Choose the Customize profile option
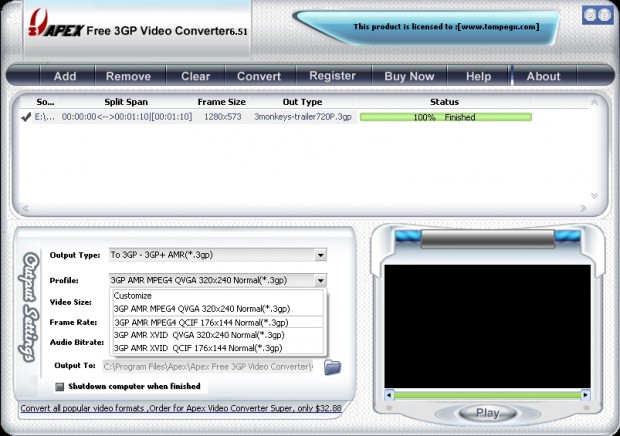Image resolution: width=620 pixels, height=436 pixels. coord(218,296)
